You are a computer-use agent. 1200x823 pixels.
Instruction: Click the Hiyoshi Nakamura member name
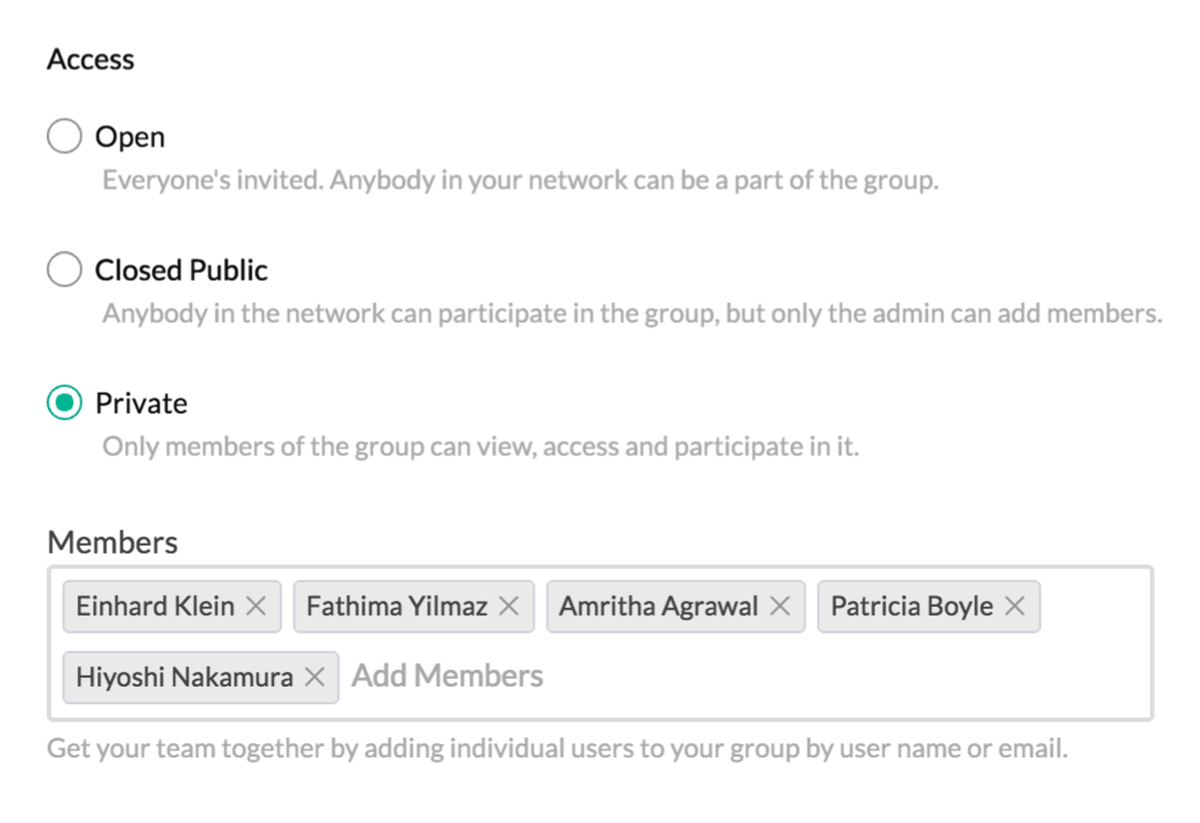pos(184,677)
